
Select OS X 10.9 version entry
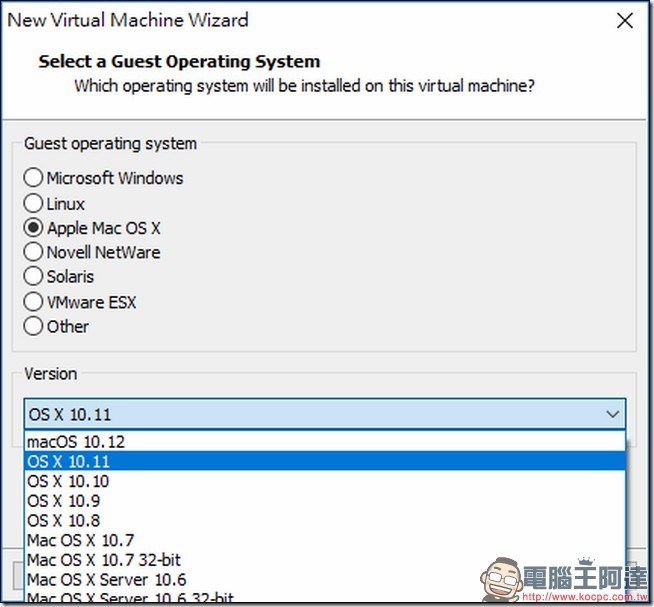(325, 501)
